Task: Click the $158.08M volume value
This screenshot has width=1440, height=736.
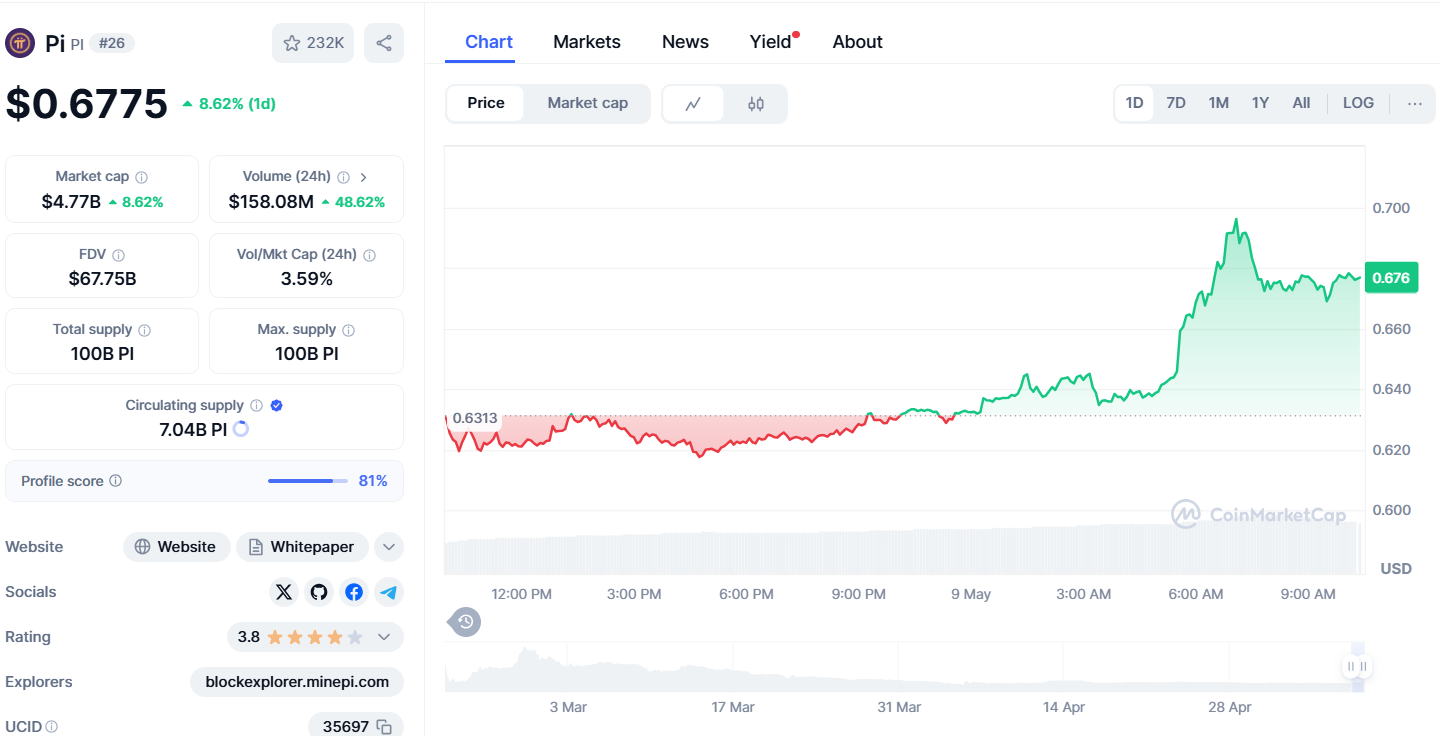Action: (x=271, y=202)
